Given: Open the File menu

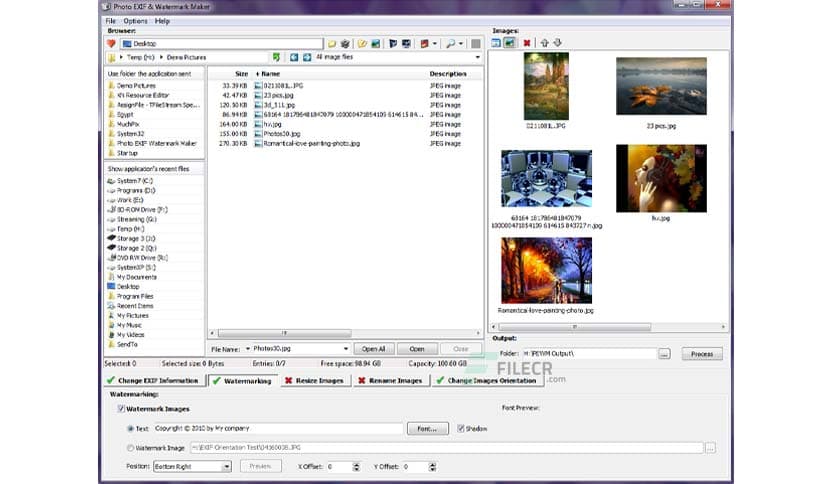Looking at the screenshot, I should 110,21.
